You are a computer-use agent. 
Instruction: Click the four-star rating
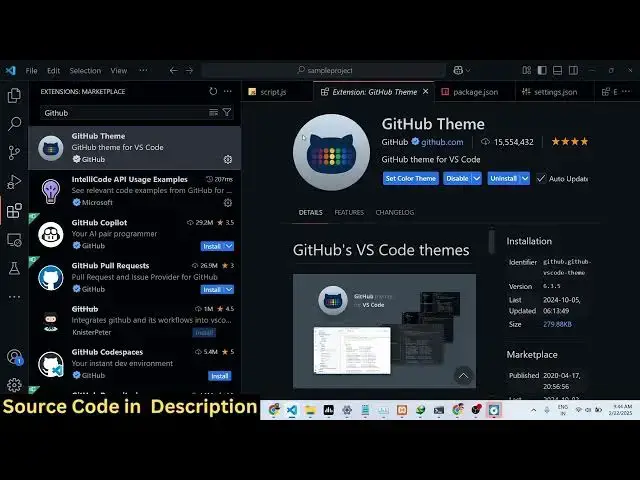[570, 142]
